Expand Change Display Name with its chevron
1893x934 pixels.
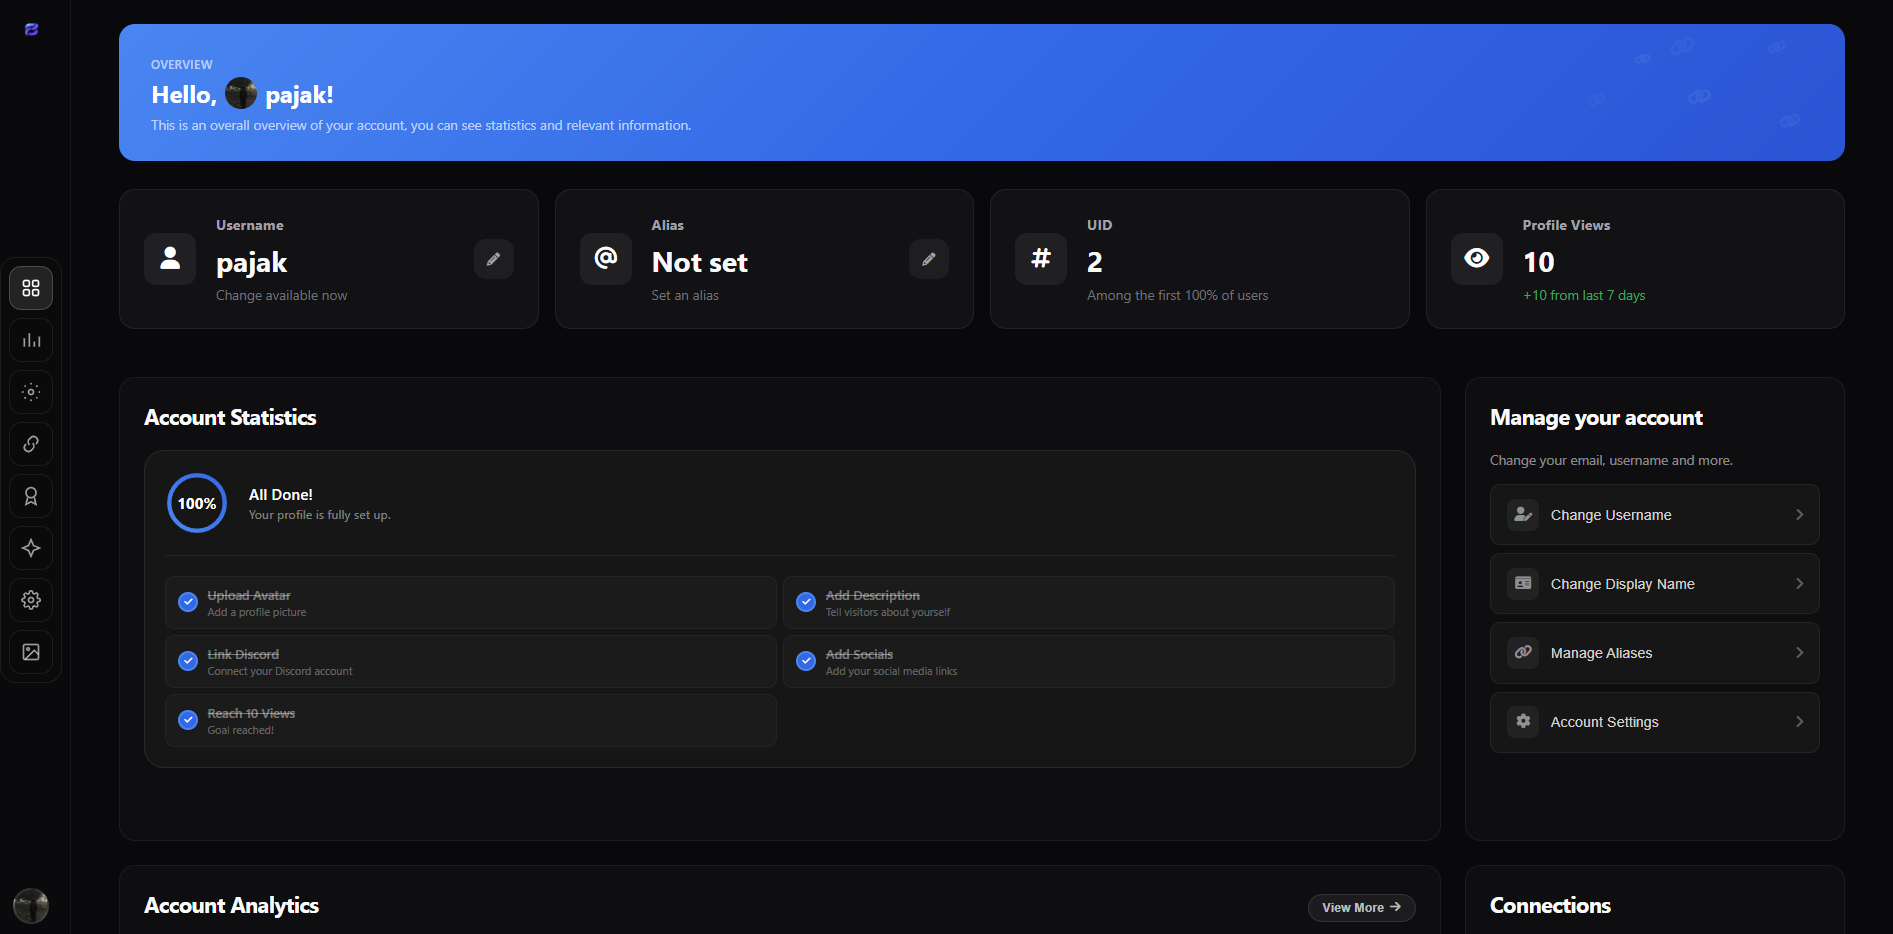tap(1799, 584)
